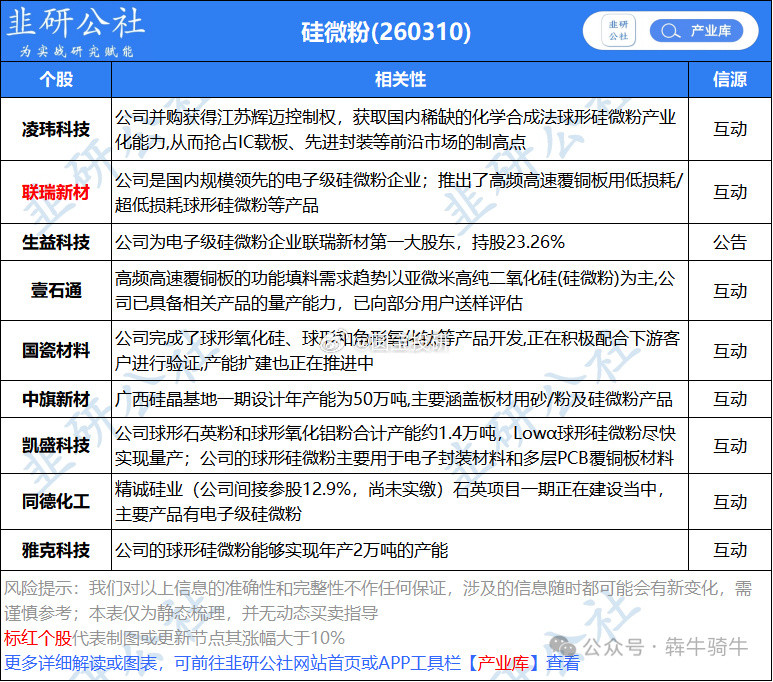Select stock name 凌玮科技
This screenshot has width=773, height=682.
point(56,129)
